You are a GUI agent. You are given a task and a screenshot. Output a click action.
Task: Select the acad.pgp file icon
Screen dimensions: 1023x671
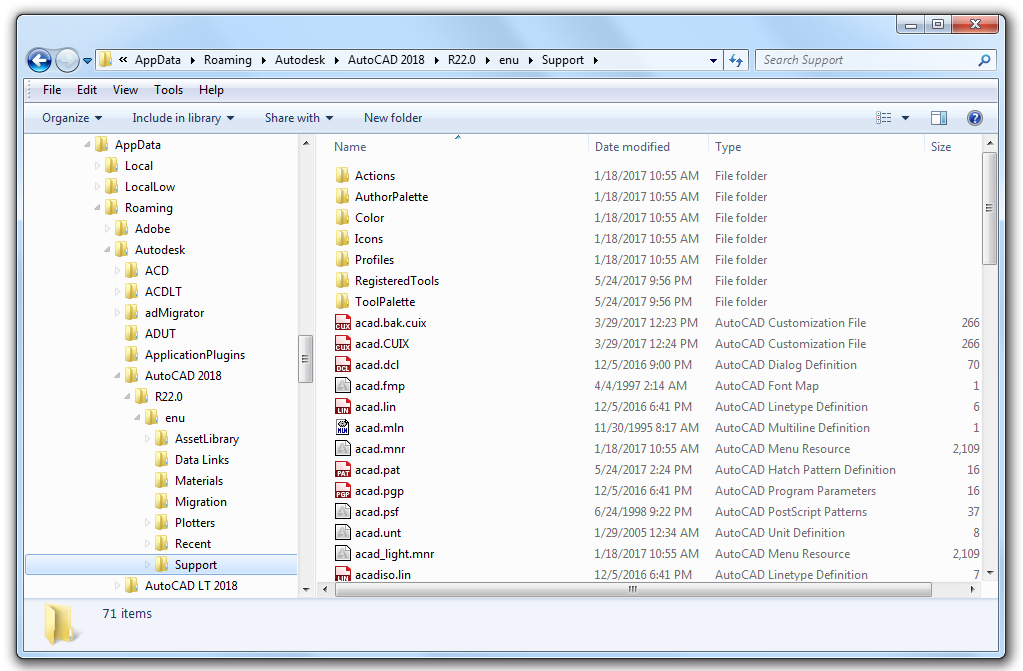(343, 490)
